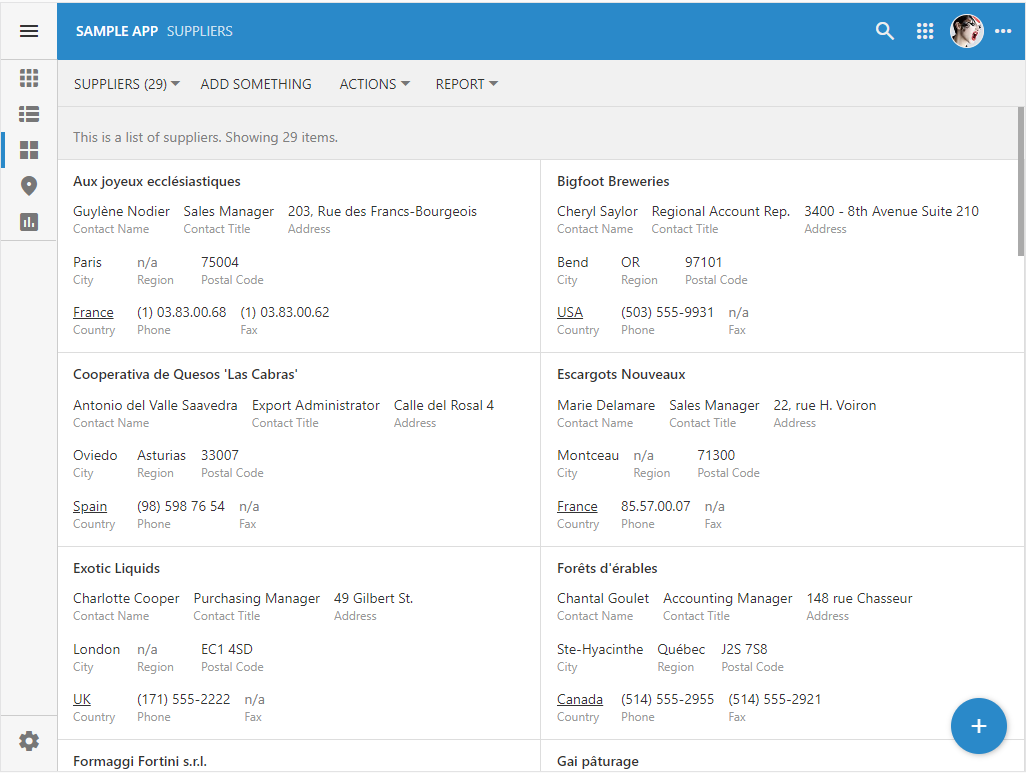Click phone number (98) 598 76 54
The height and width of the screenshot is (773, 1026).
tap(181, 506)
